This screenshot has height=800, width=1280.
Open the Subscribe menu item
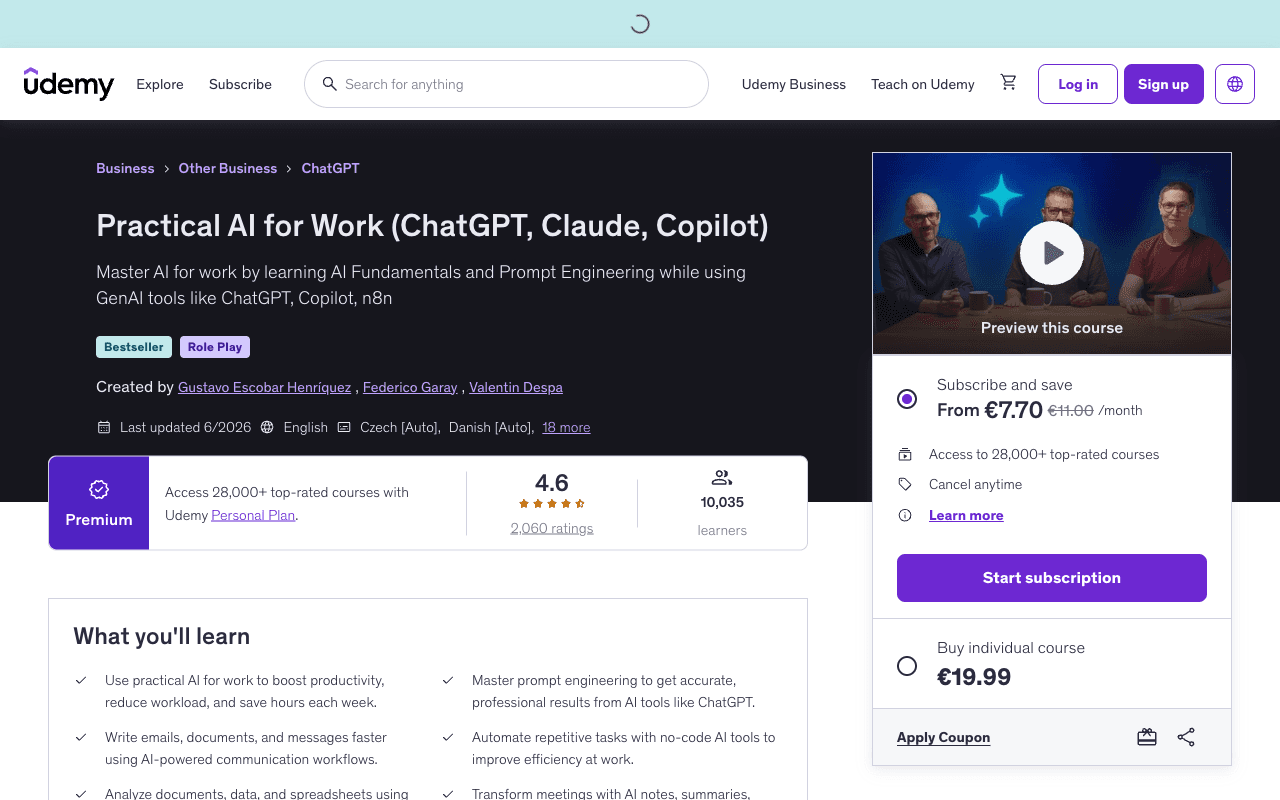pyautogui.click(x=240, y=84)
